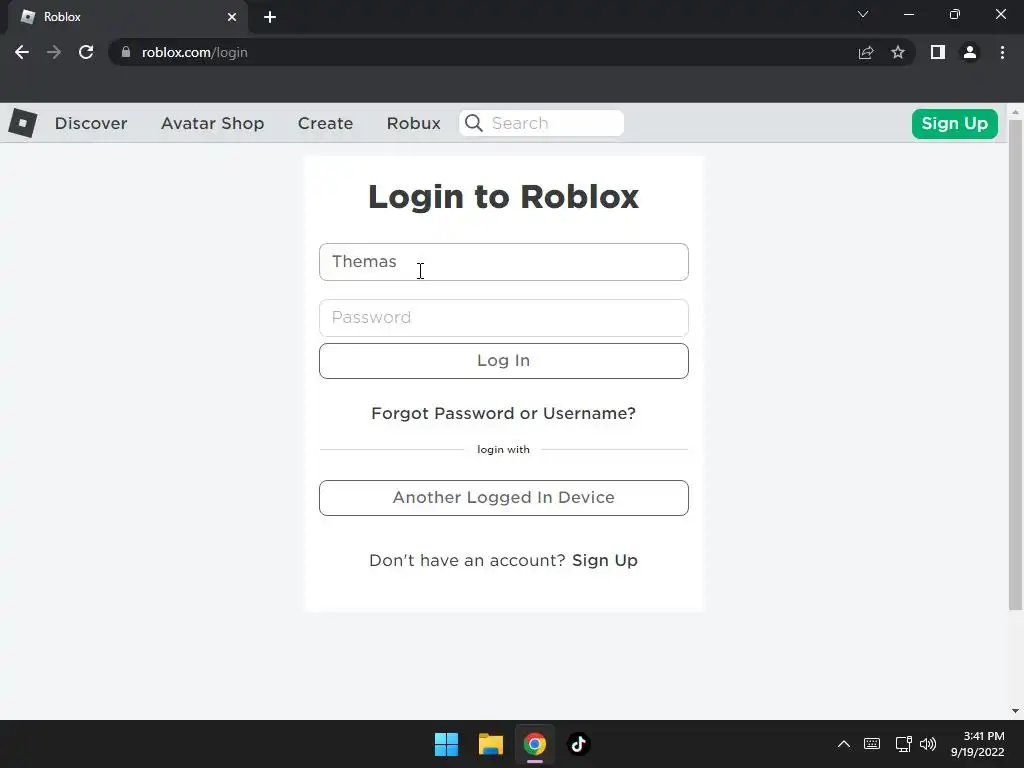Open File Explorer from the taskbar

(x=490, y=744)
